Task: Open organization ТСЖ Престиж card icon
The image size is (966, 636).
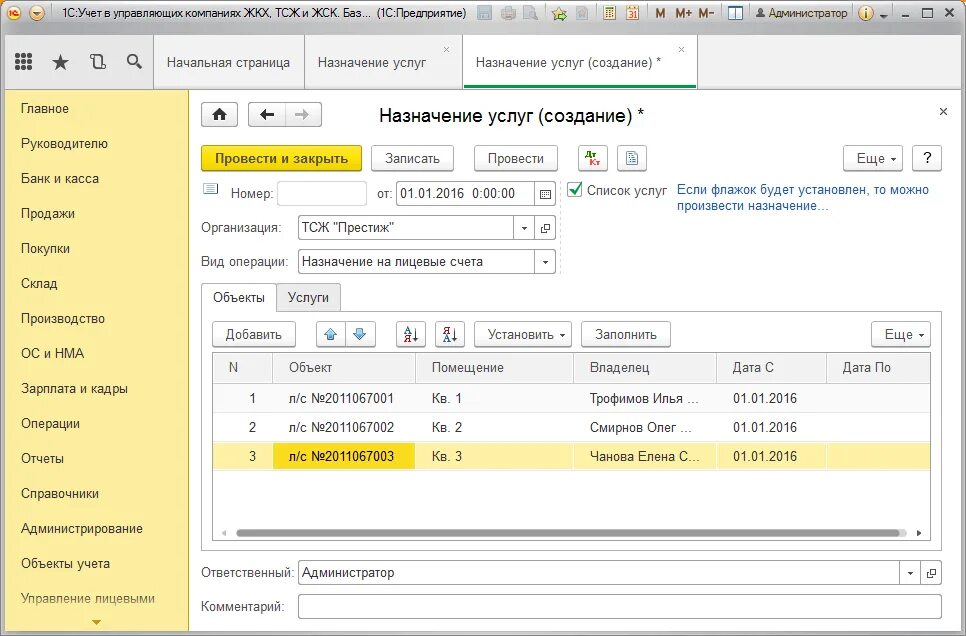Action: coord(545,228)
